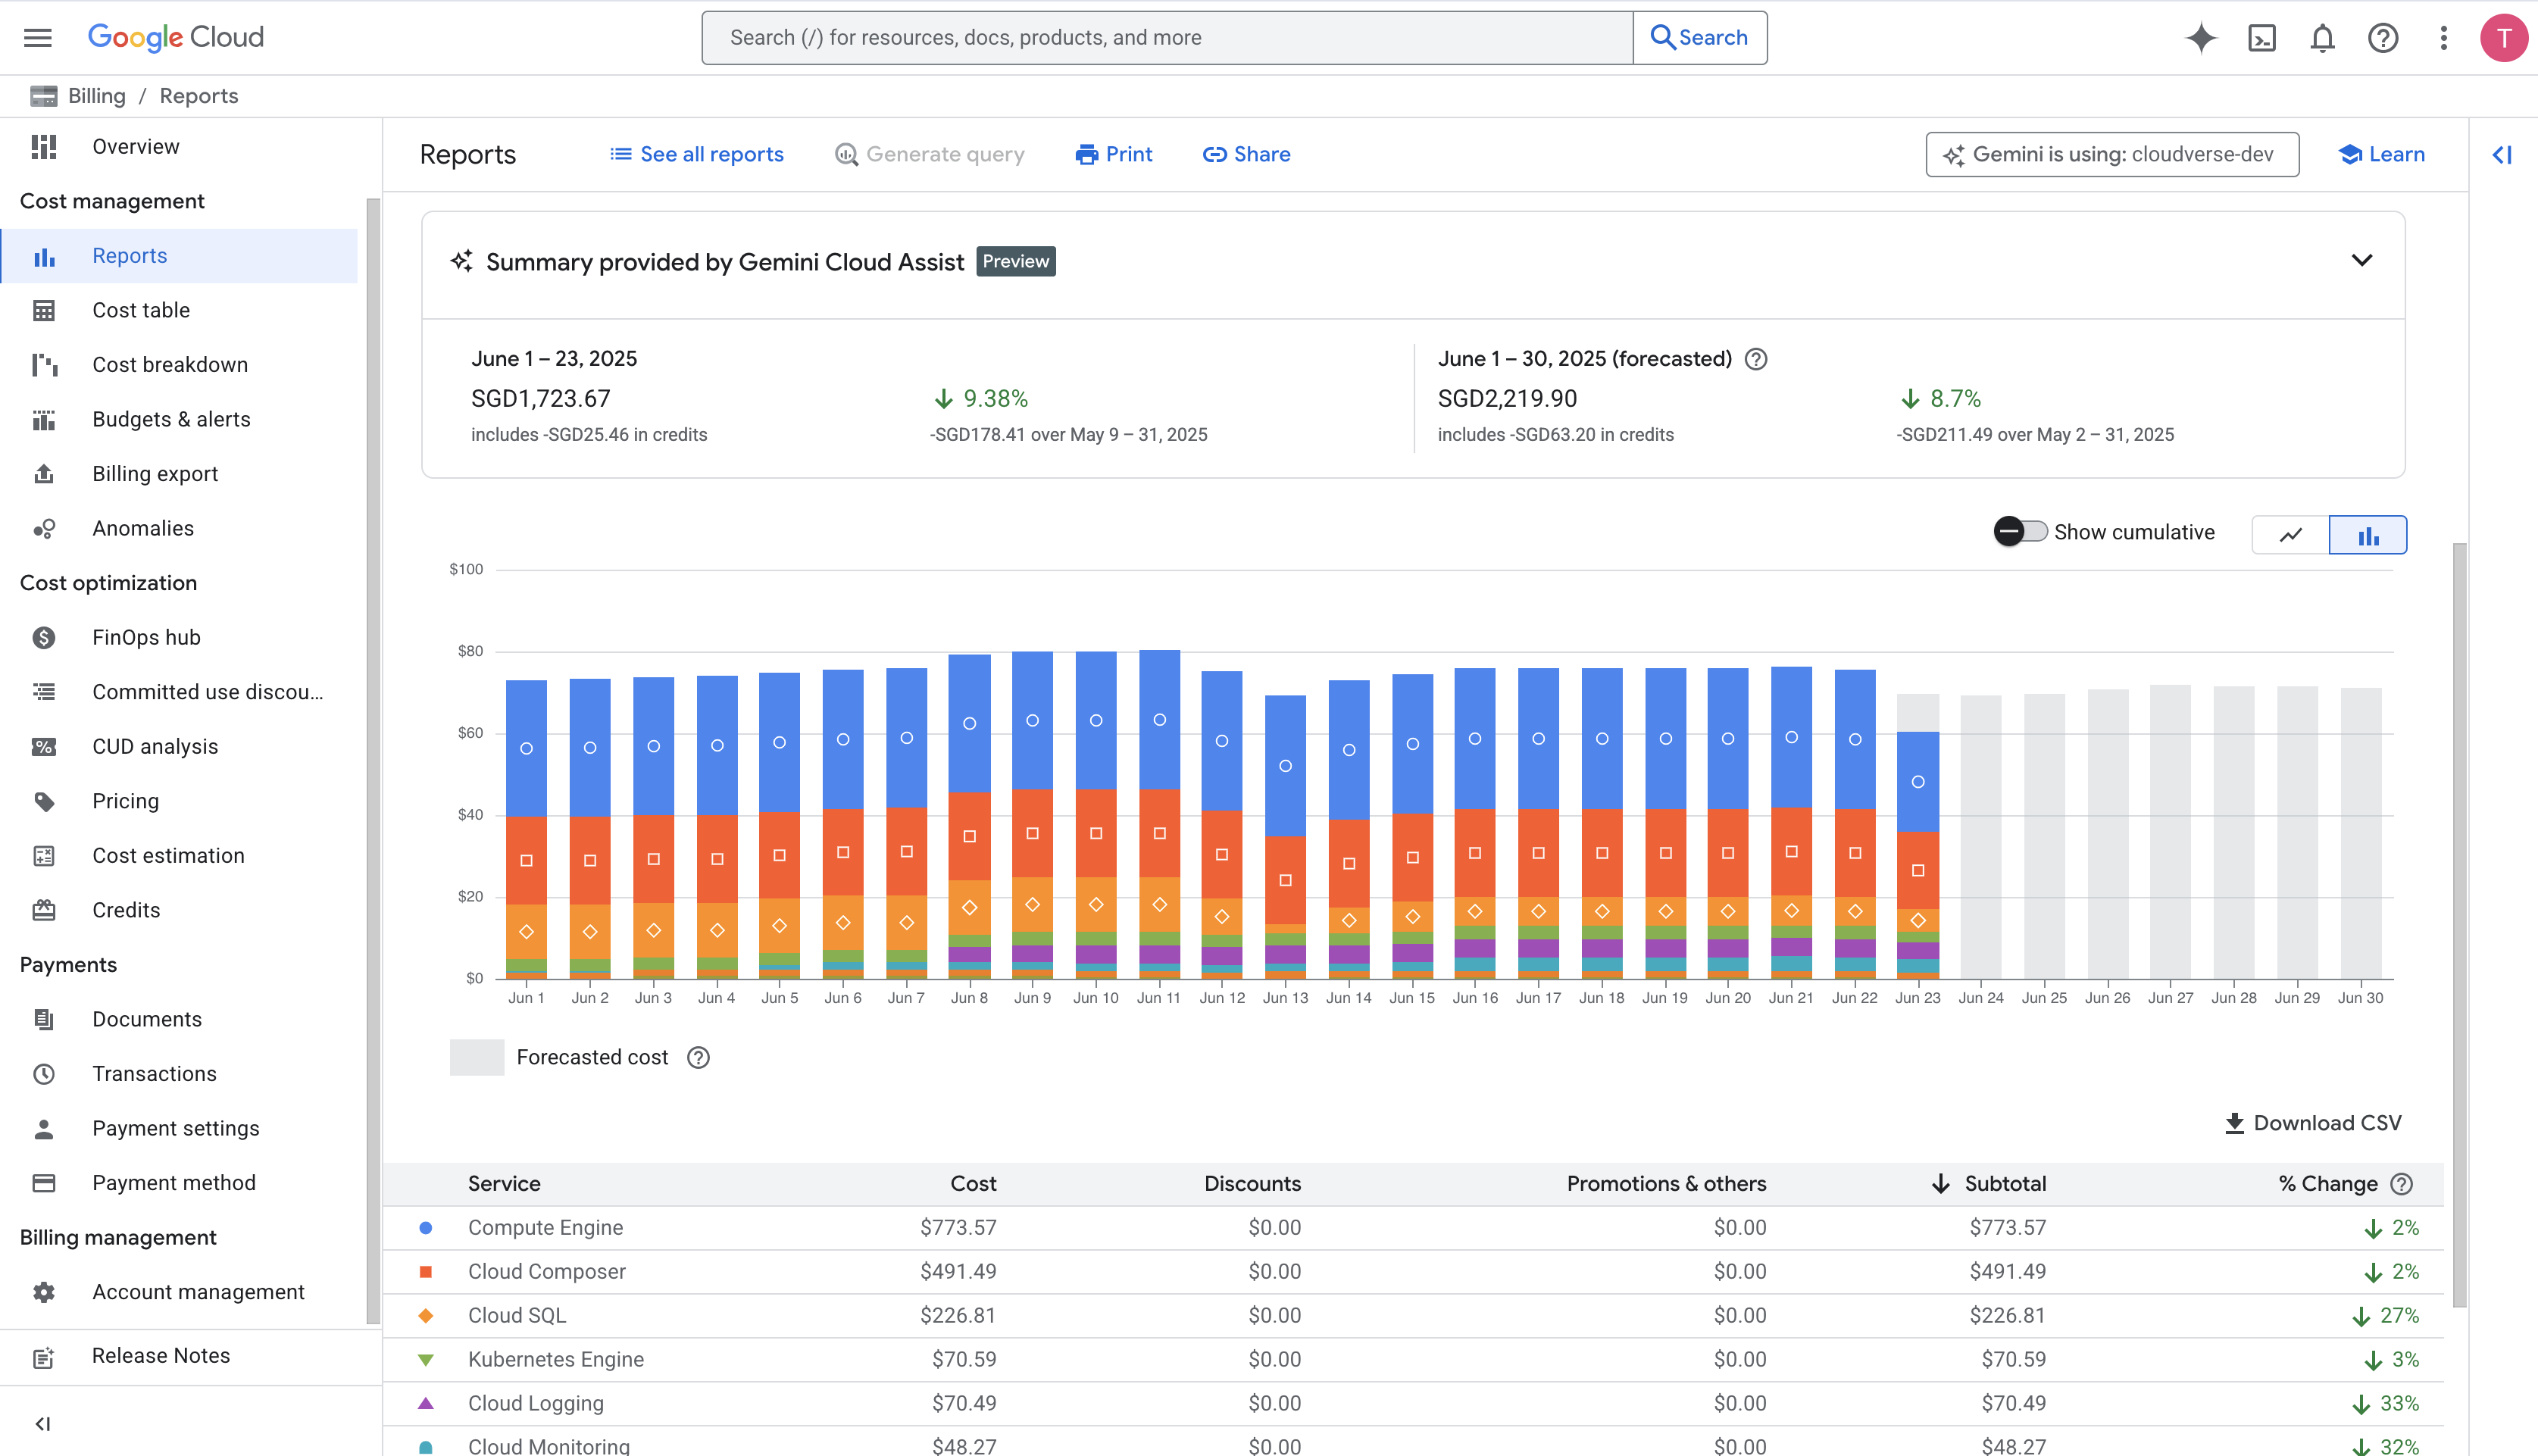Click Download CSV icon
This screenshot has width=2538, height=1456.
point(2234,1123)
